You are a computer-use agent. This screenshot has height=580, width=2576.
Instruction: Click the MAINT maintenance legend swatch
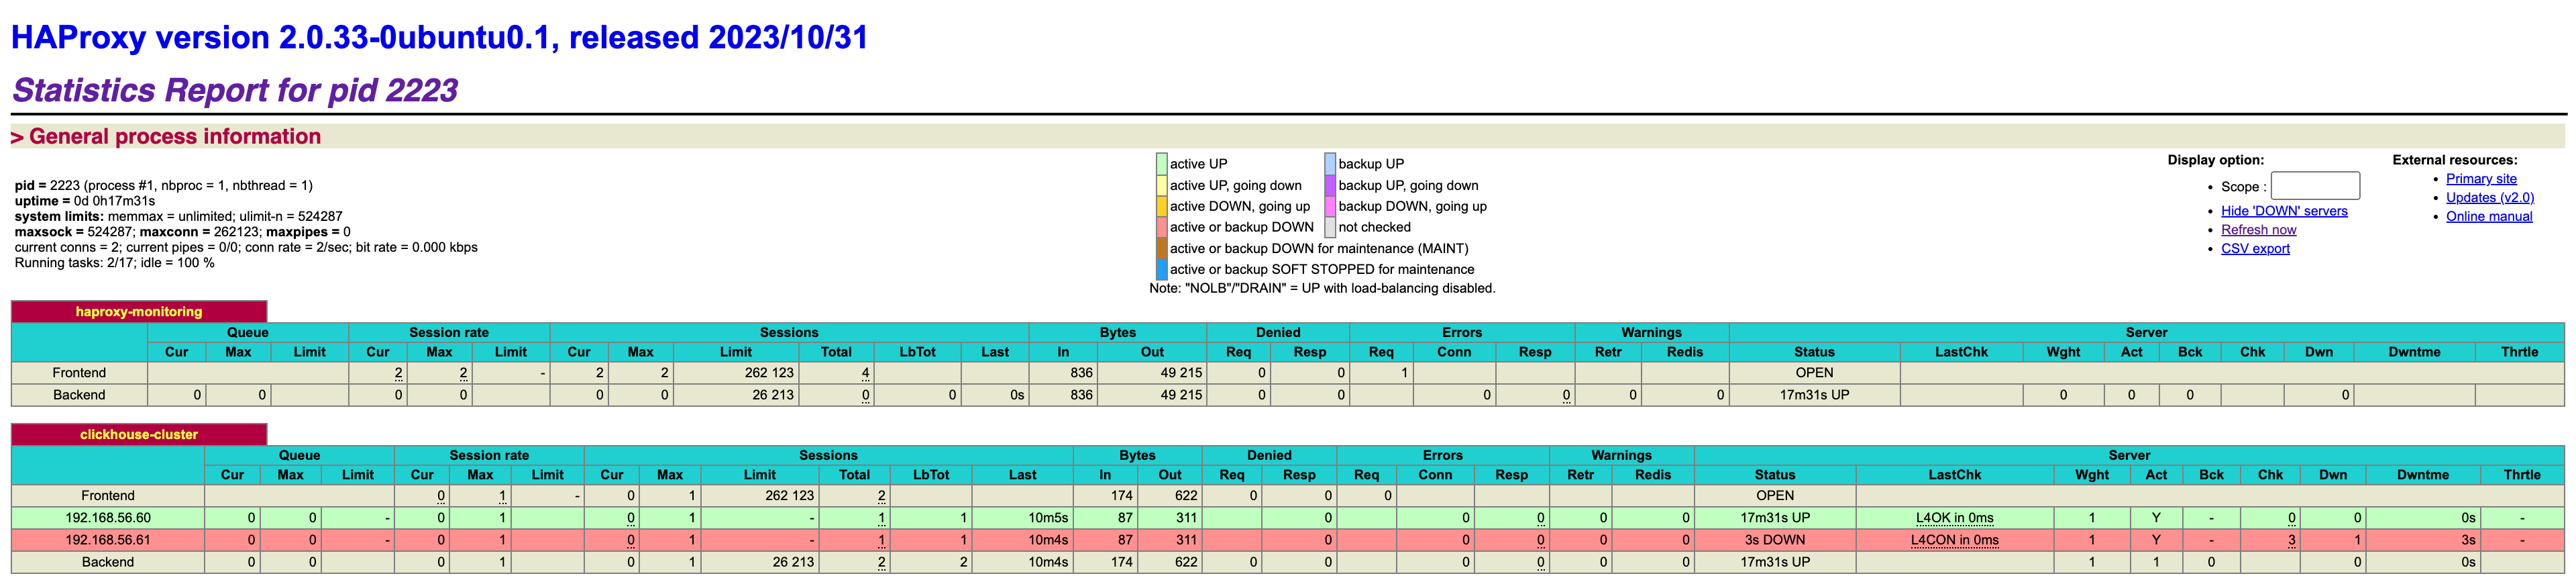[1161, 248]
